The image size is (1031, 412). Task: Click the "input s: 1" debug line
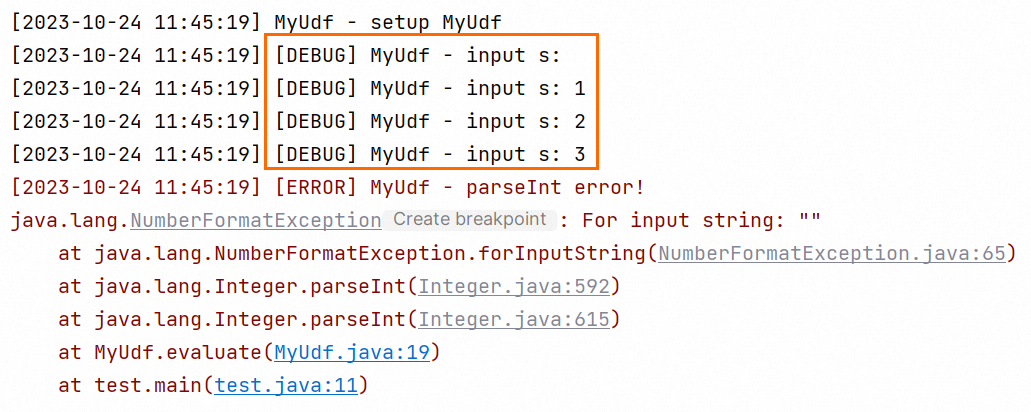tap(430, 88)
